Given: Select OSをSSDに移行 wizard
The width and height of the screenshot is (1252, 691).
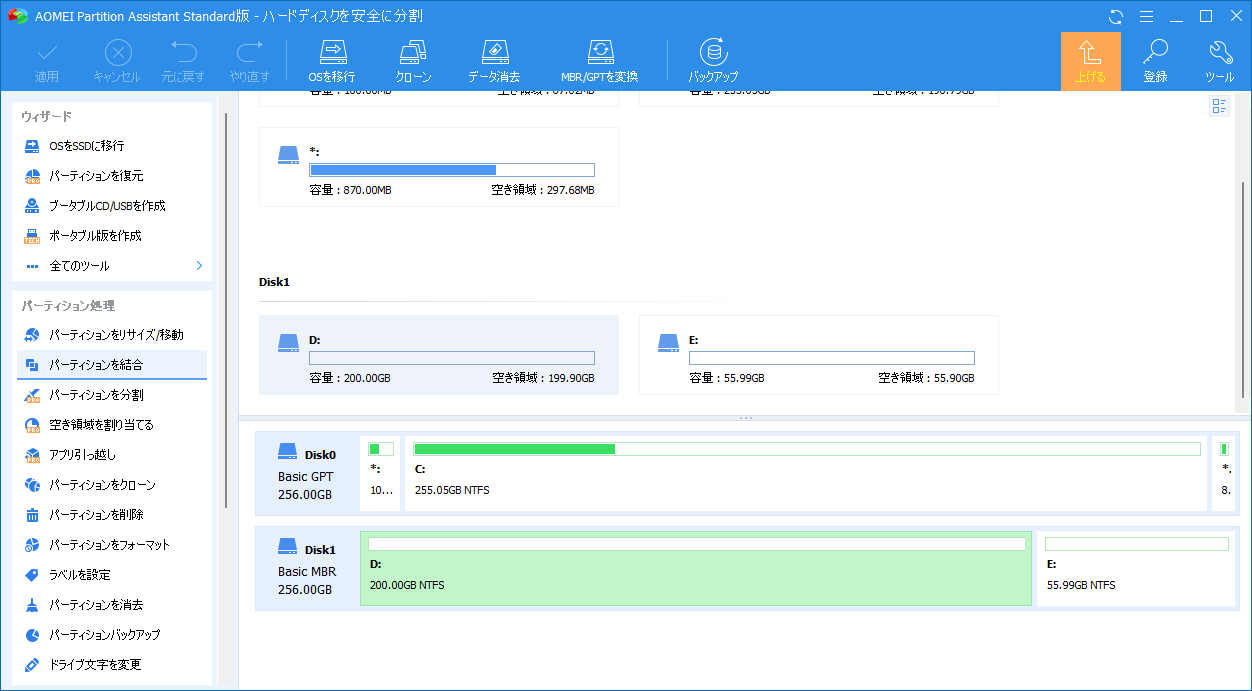Looking at the screenshot, I should point(114,146).
